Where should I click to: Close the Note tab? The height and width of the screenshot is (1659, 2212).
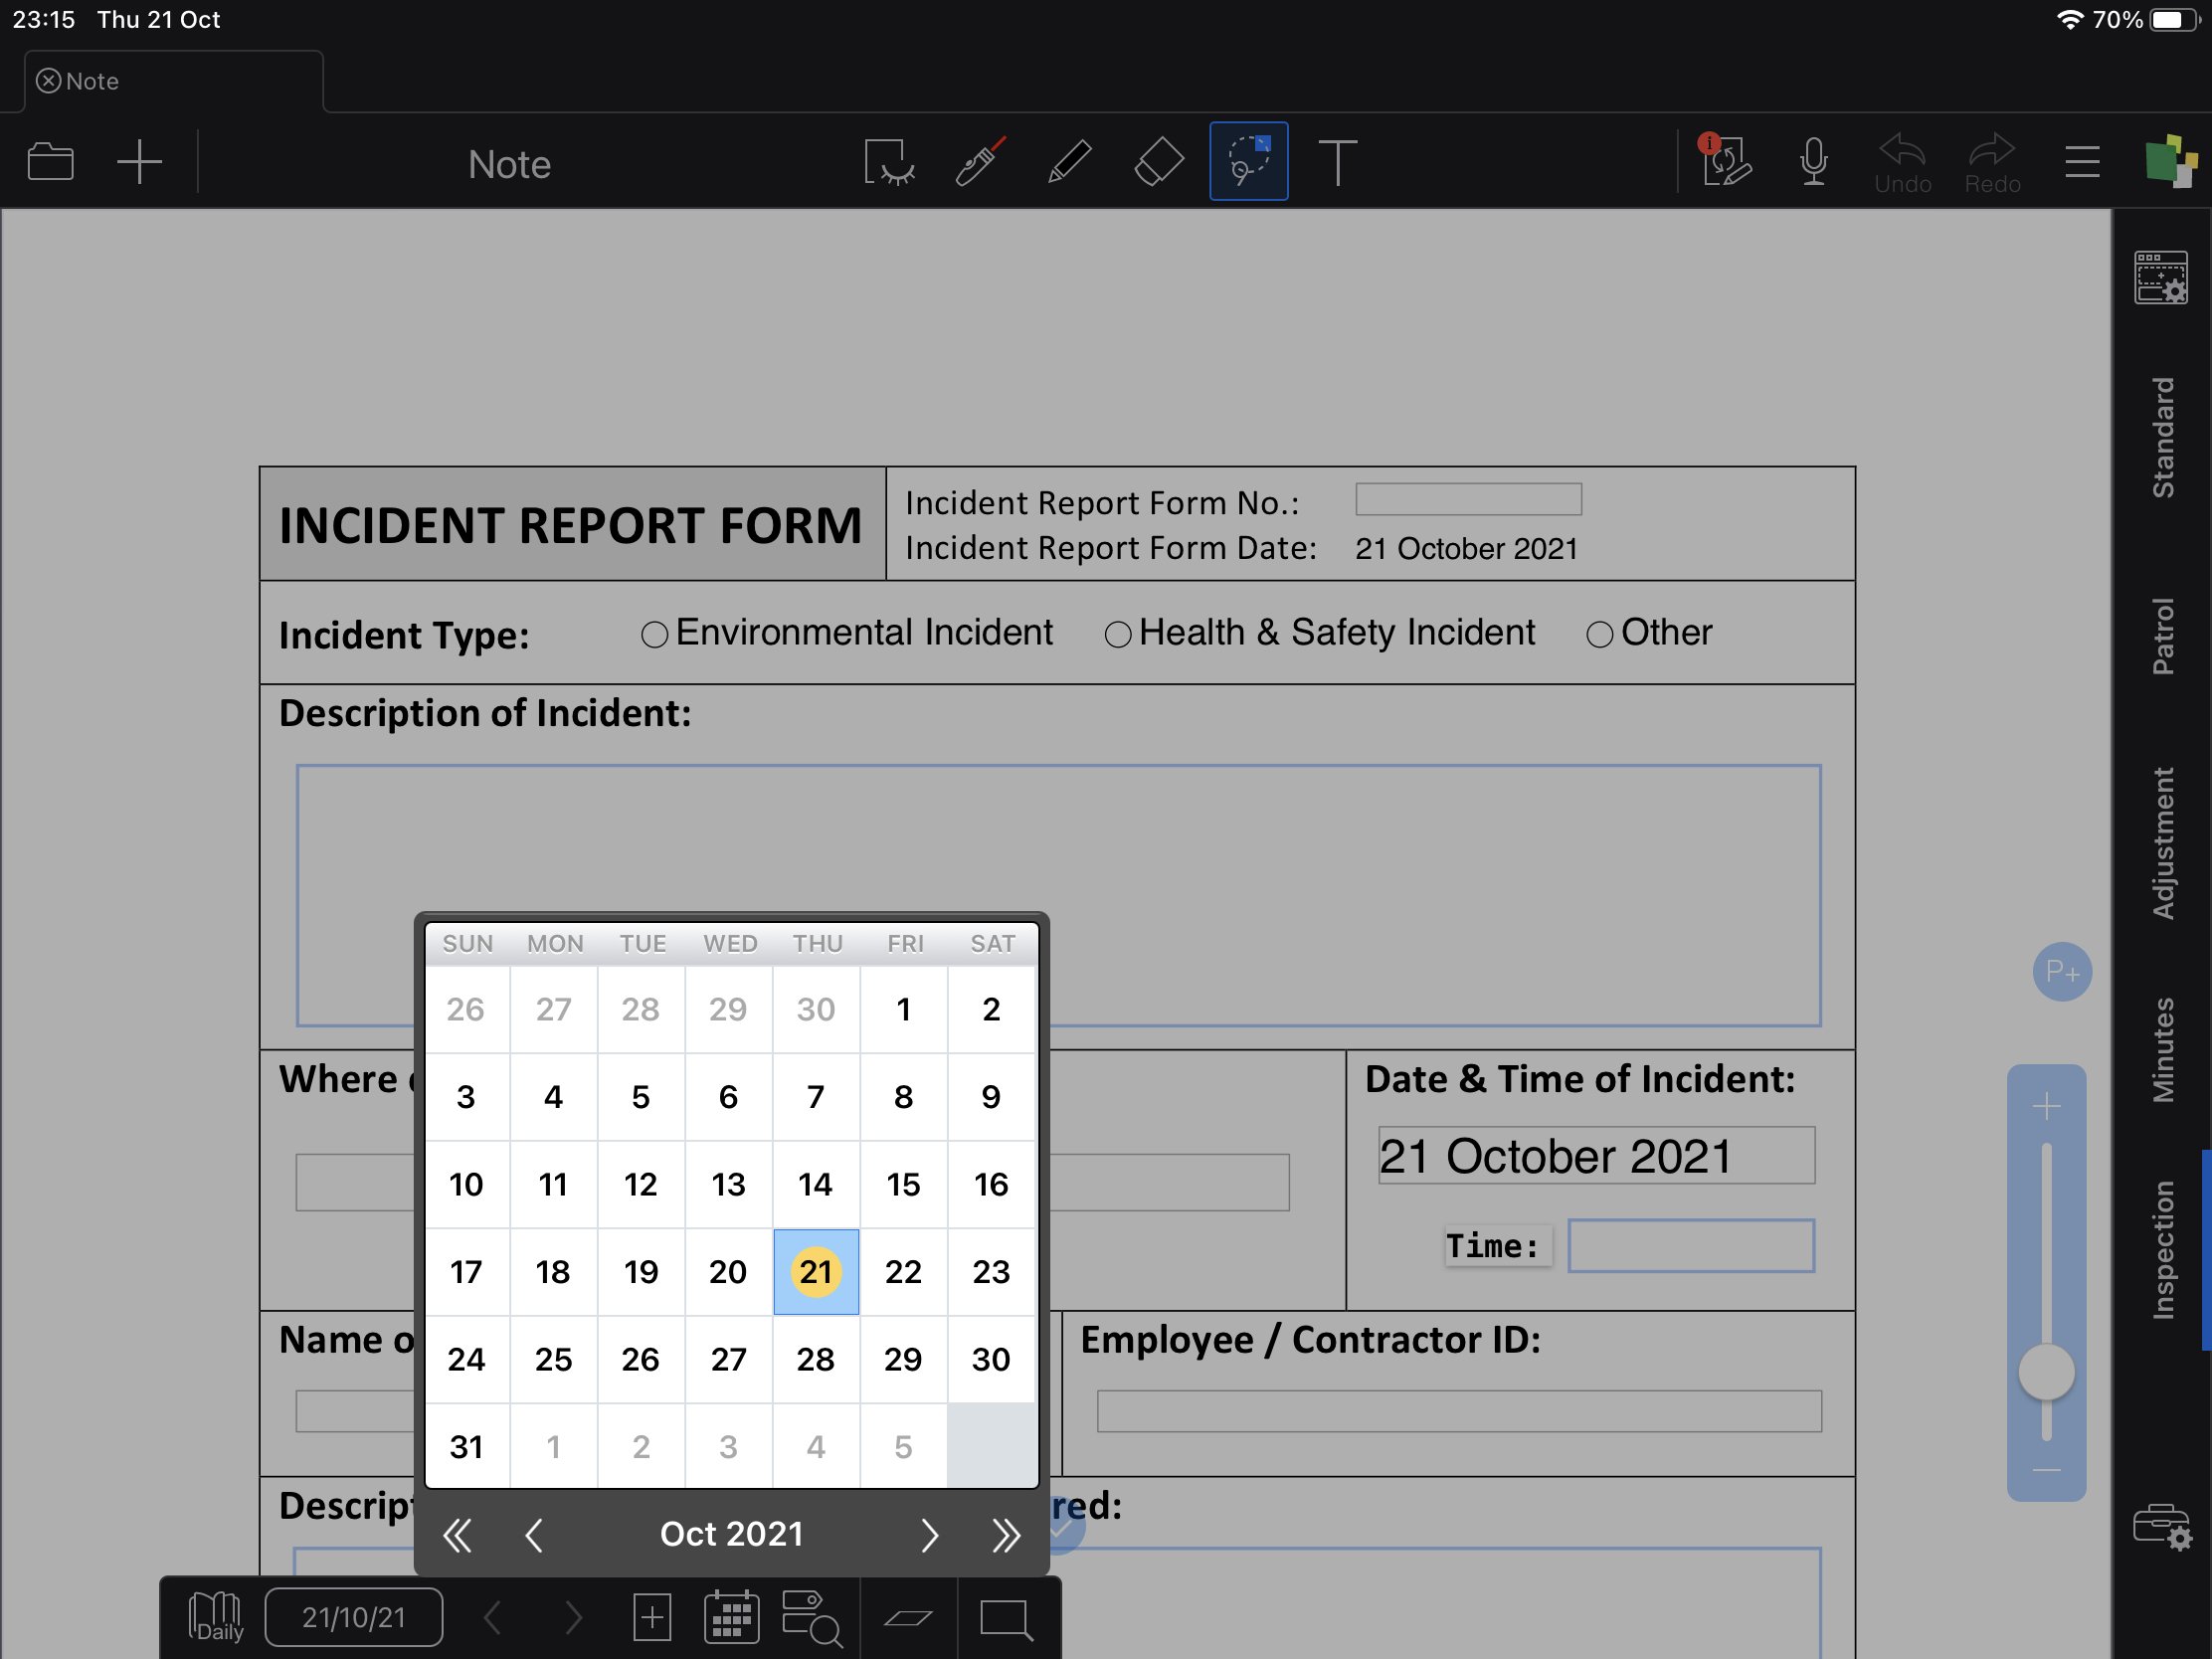click(48, 81)
